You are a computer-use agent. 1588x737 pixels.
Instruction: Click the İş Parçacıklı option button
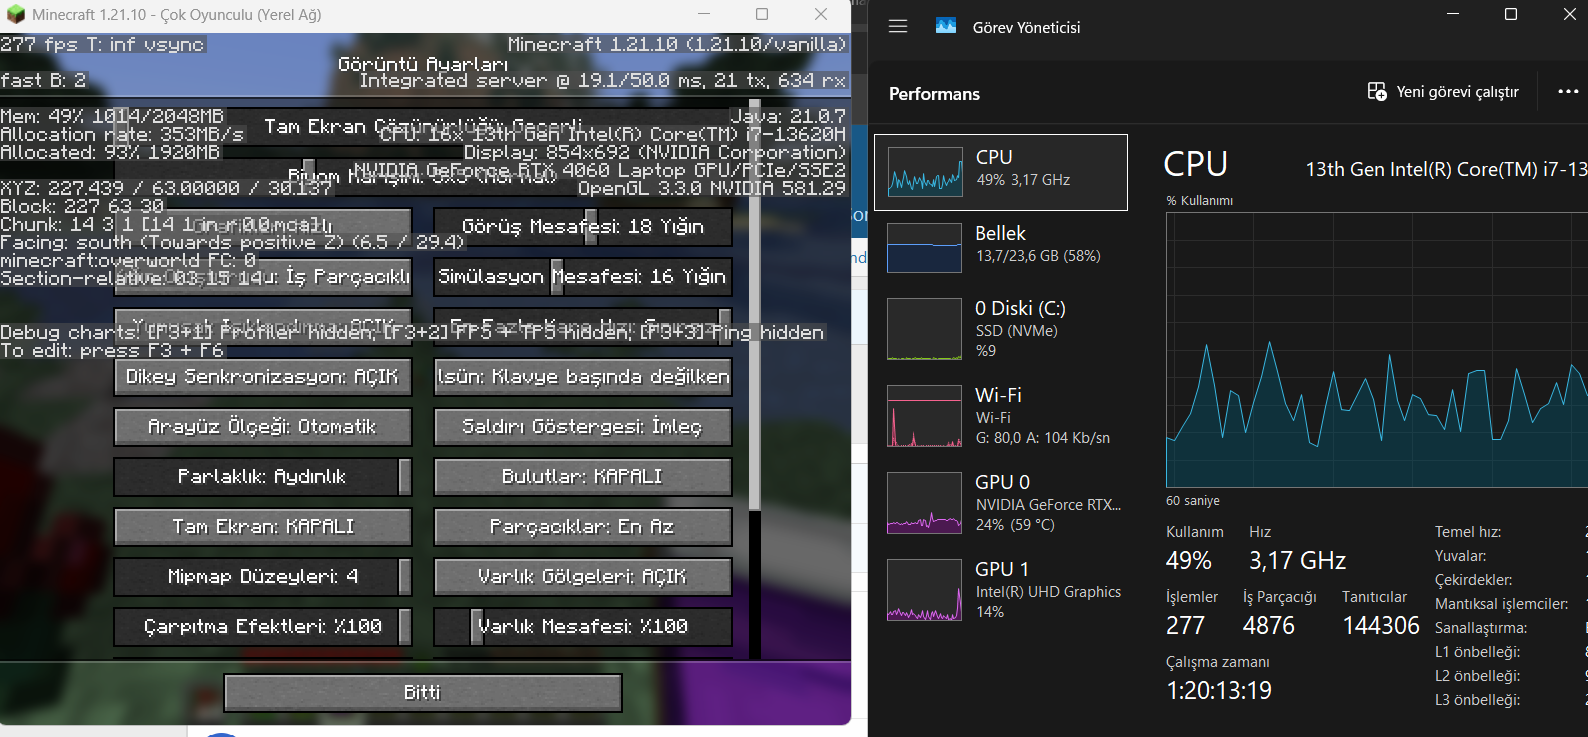[x=263, y=277]
